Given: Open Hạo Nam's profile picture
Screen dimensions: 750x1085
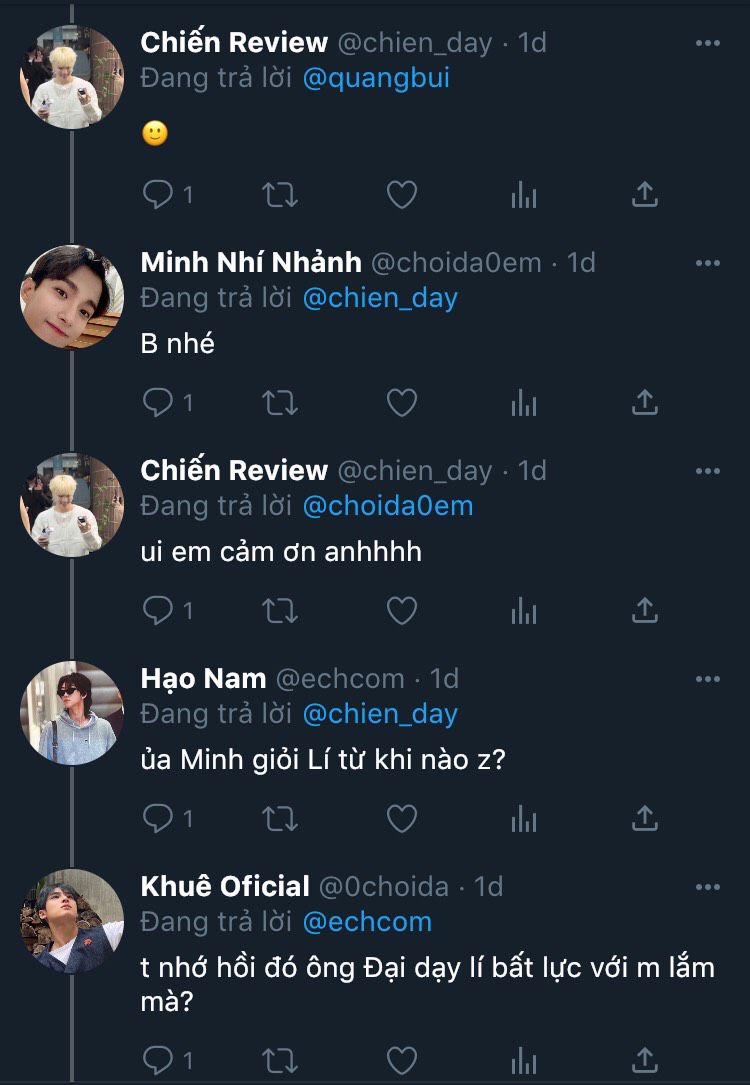Looking at the screenshot, I should (71, 713).
